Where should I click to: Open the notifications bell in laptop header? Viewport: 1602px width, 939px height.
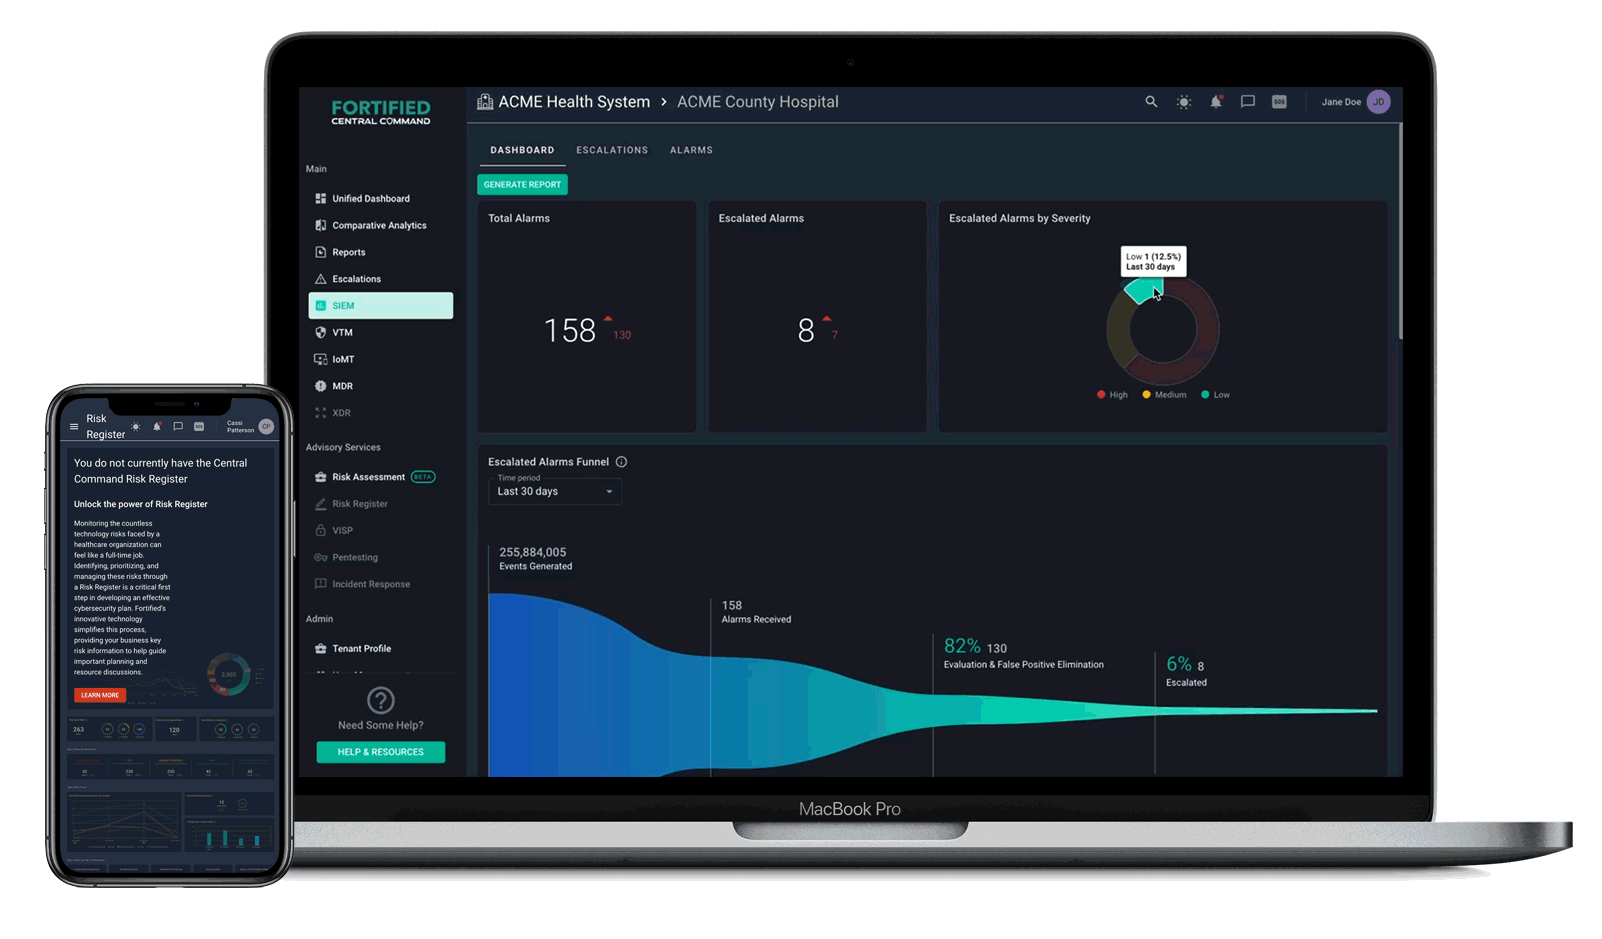(1216, 102)
